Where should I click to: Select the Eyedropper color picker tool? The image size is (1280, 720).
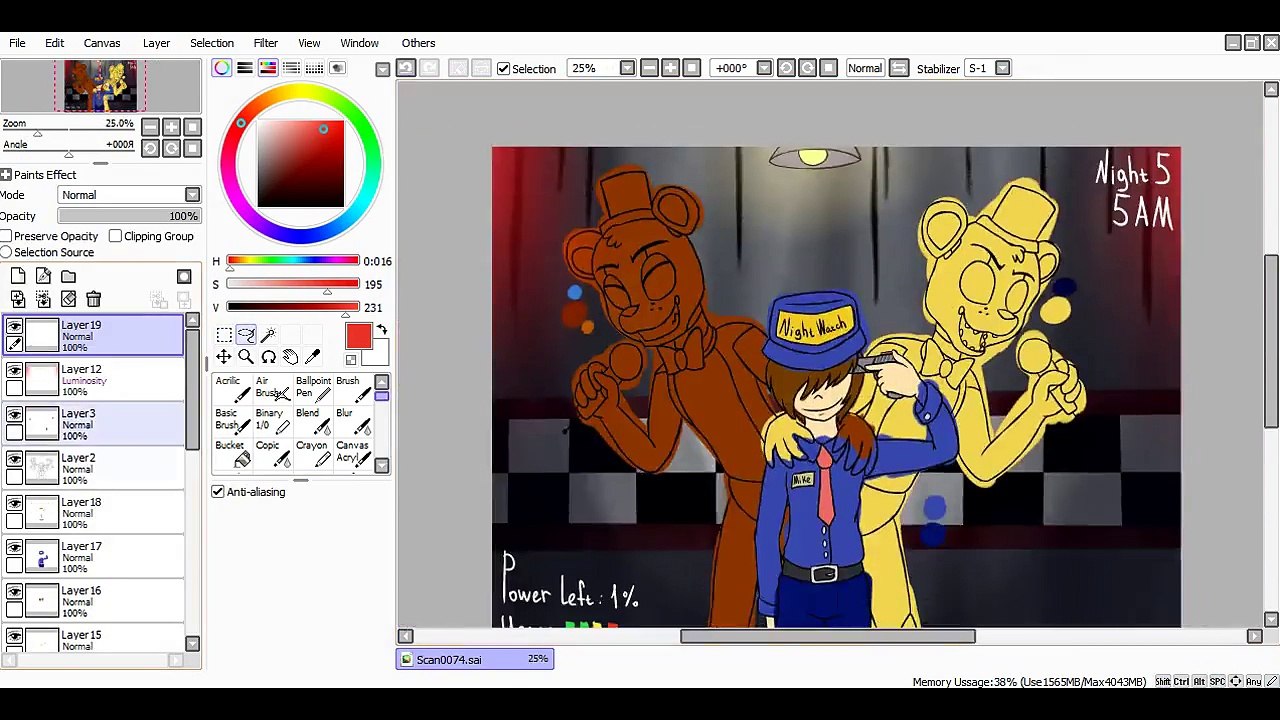coord(312,357)
